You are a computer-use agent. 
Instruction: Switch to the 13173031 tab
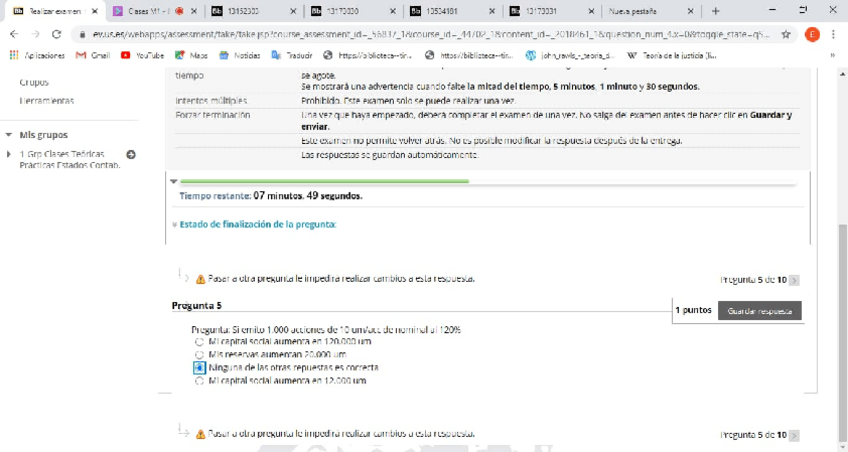click(x=541, y=11)
